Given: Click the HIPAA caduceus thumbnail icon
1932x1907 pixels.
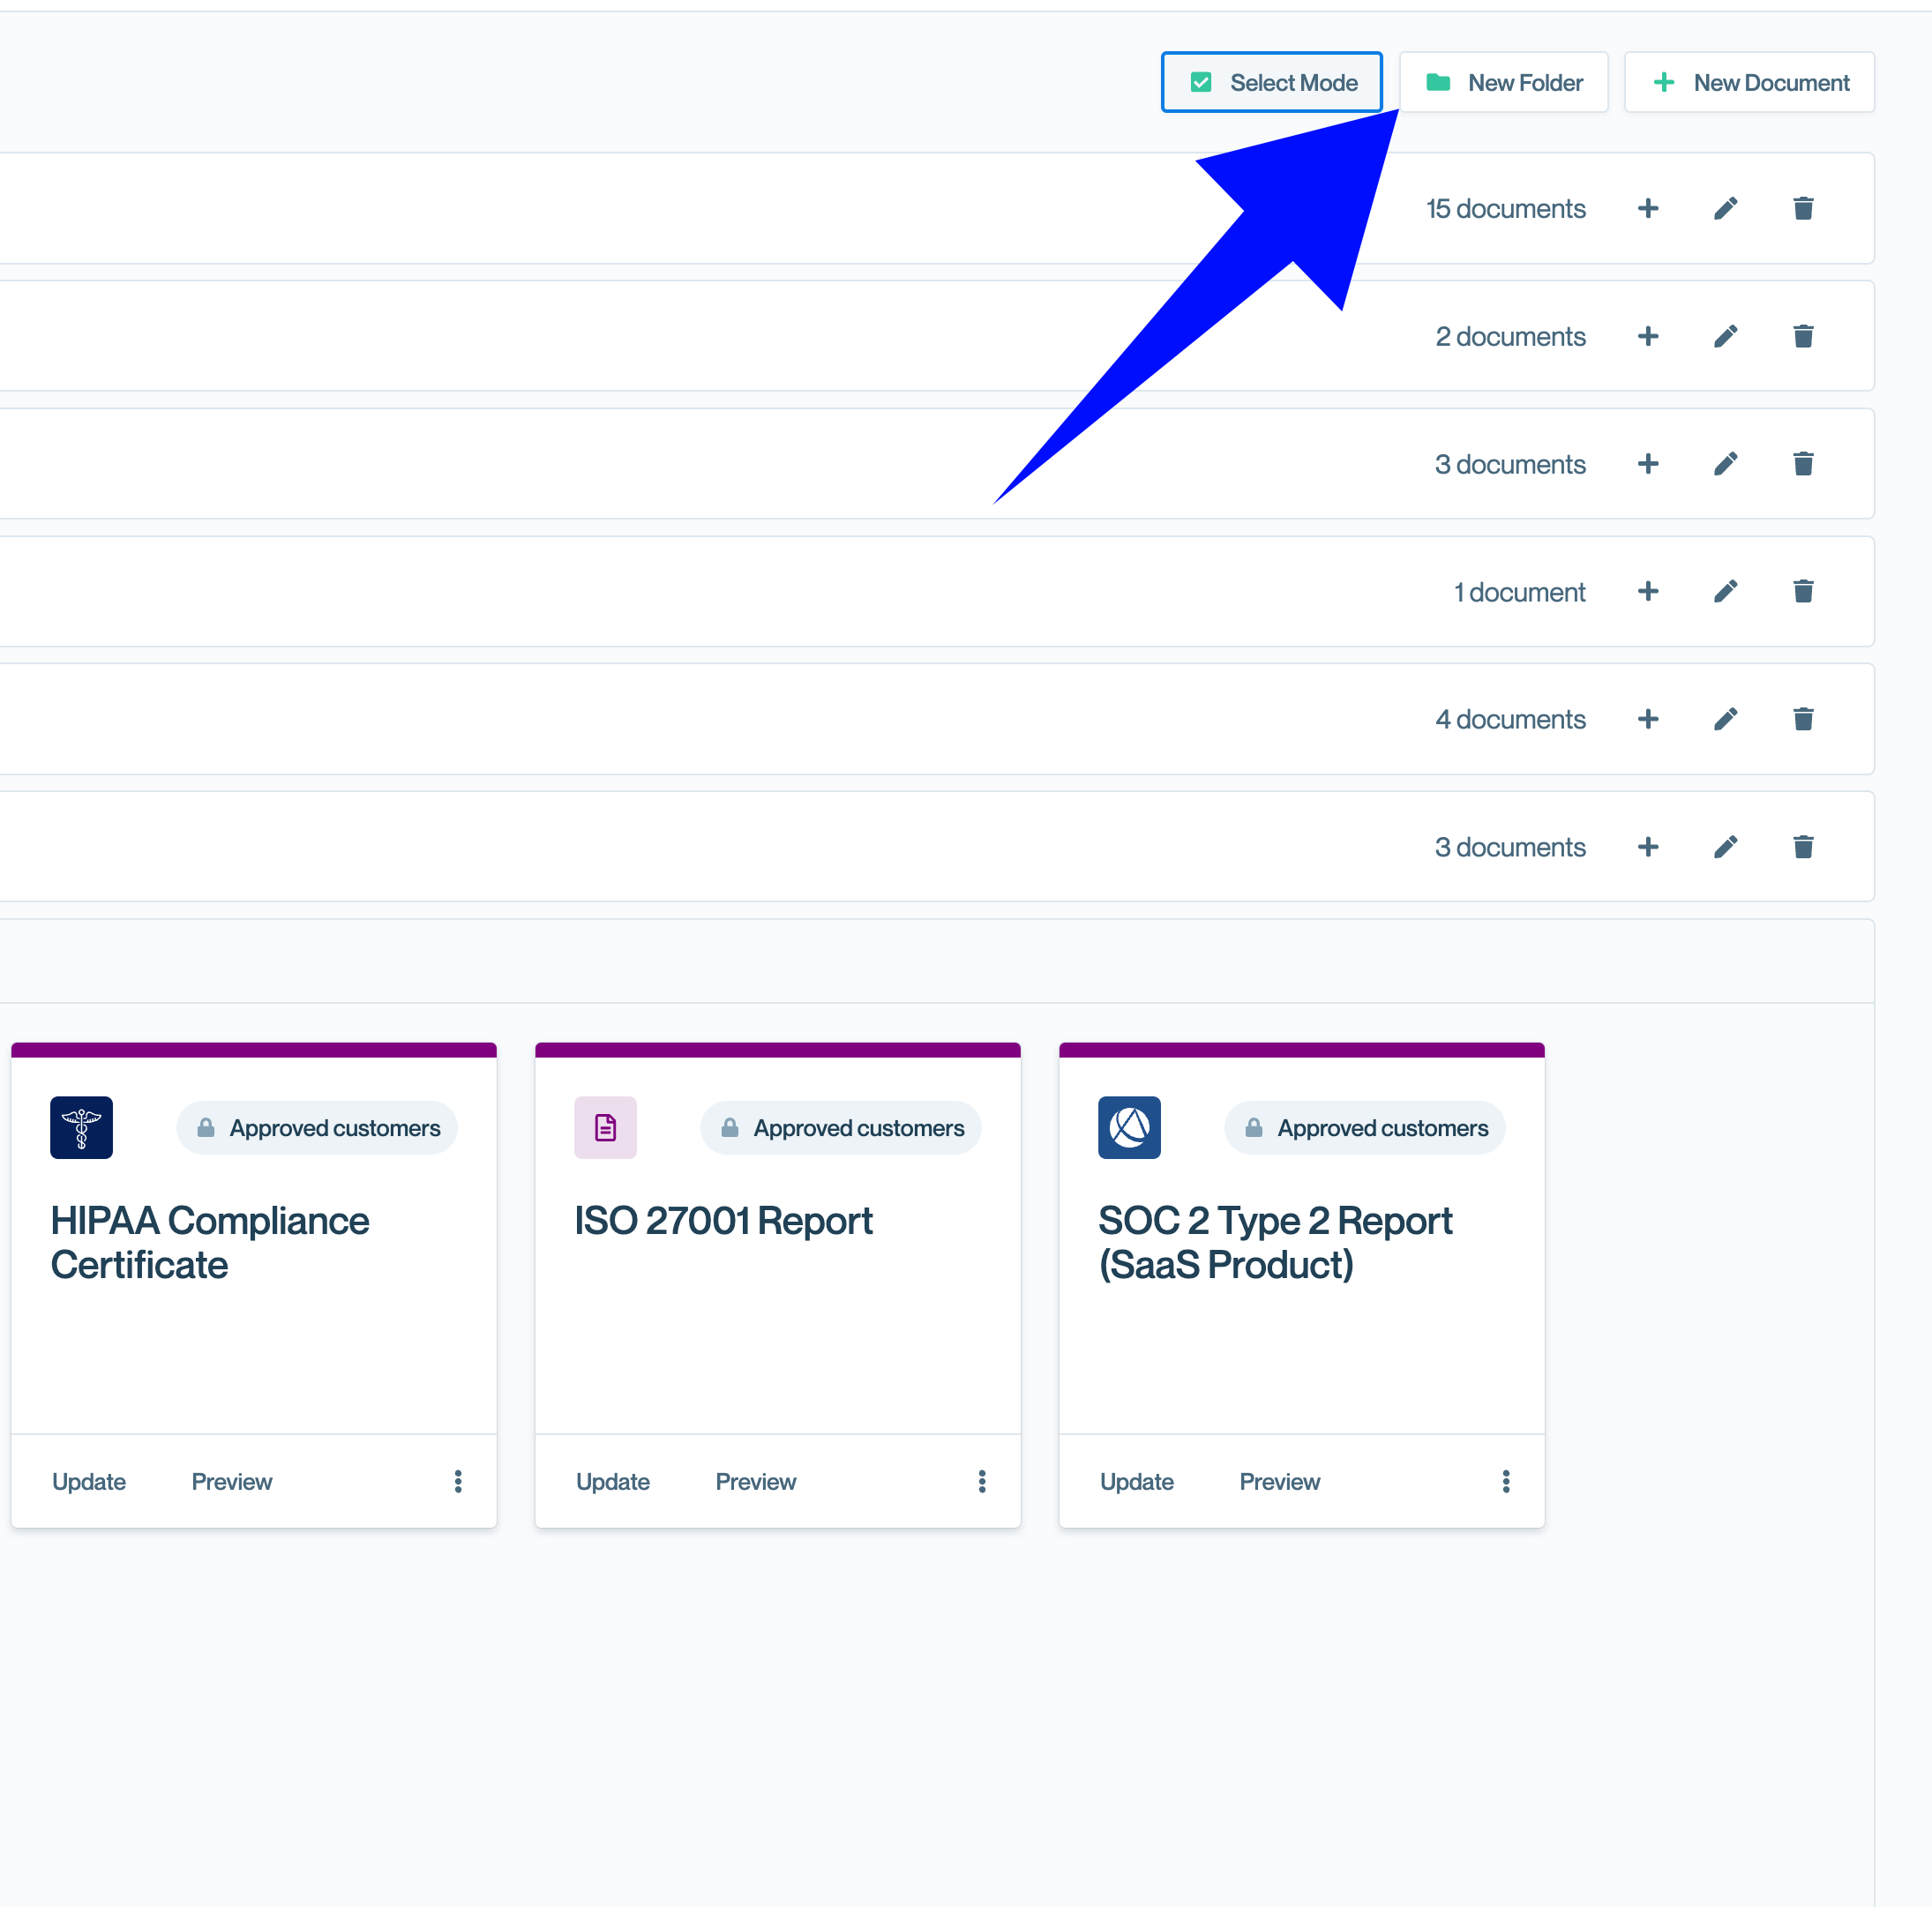Looking at the screenshot, I should (82, 1128).
